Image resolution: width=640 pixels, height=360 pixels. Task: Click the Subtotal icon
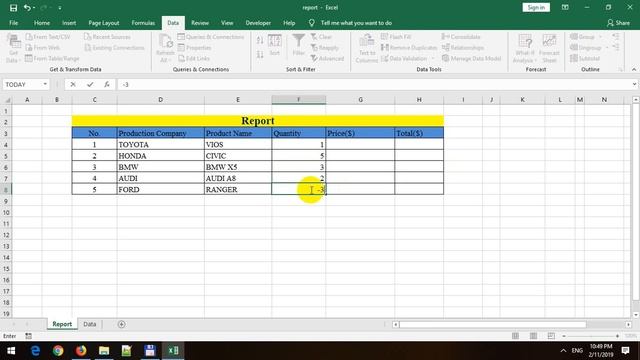coord(574,58)
